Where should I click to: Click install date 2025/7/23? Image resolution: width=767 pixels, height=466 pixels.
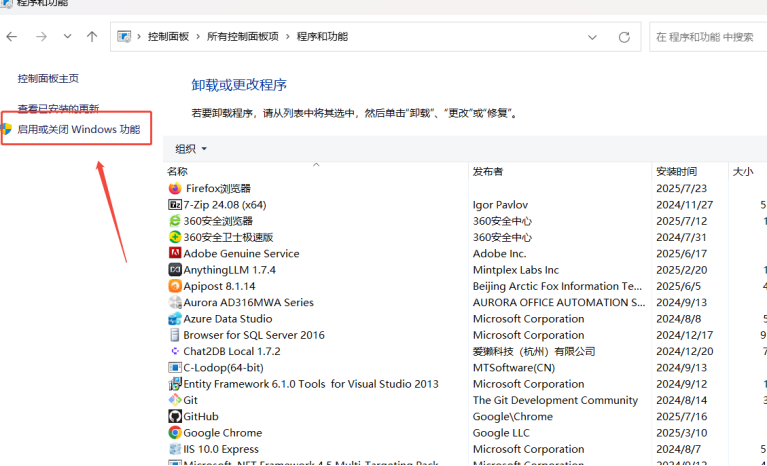681,188
